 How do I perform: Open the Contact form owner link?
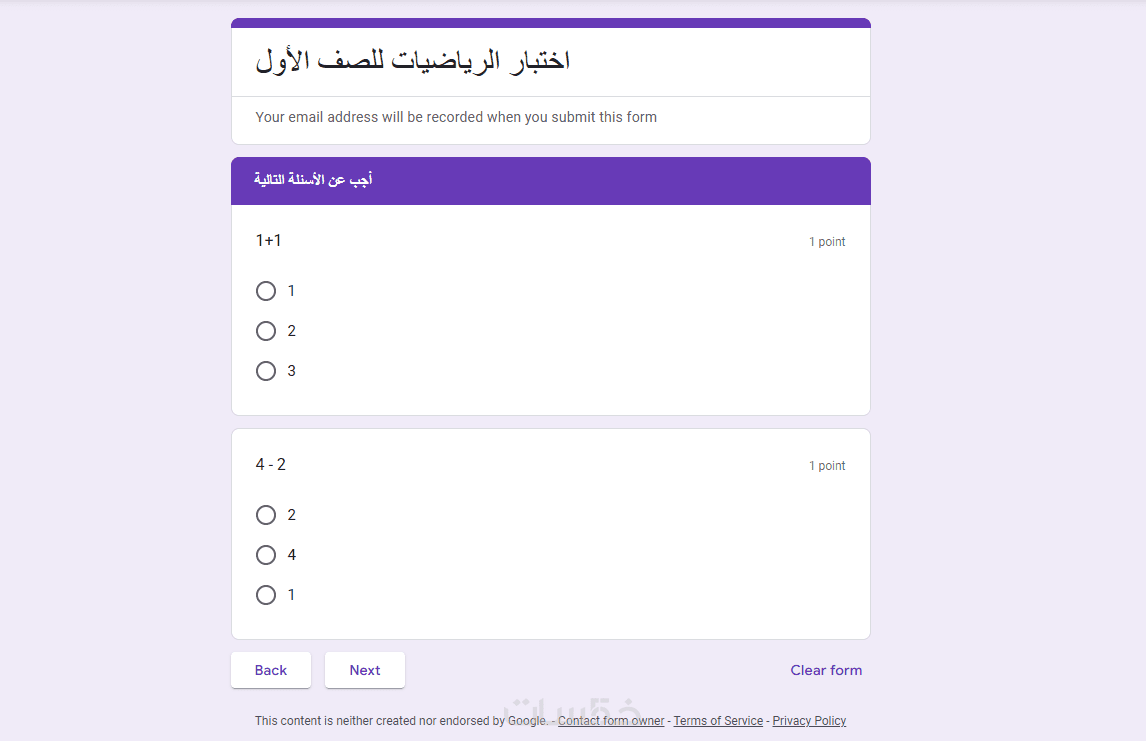(x=611, y=721)
